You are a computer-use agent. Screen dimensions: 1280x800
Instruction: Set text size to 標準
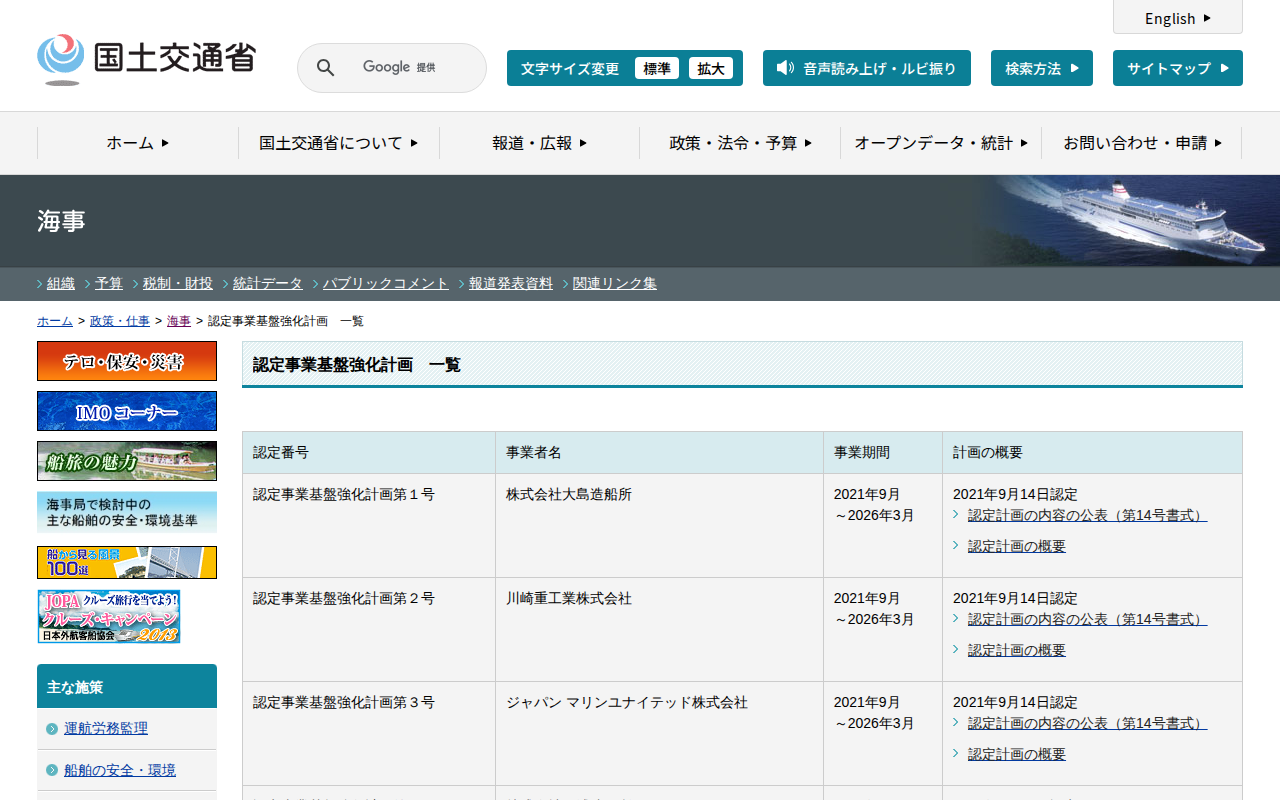tap(657, 68)
